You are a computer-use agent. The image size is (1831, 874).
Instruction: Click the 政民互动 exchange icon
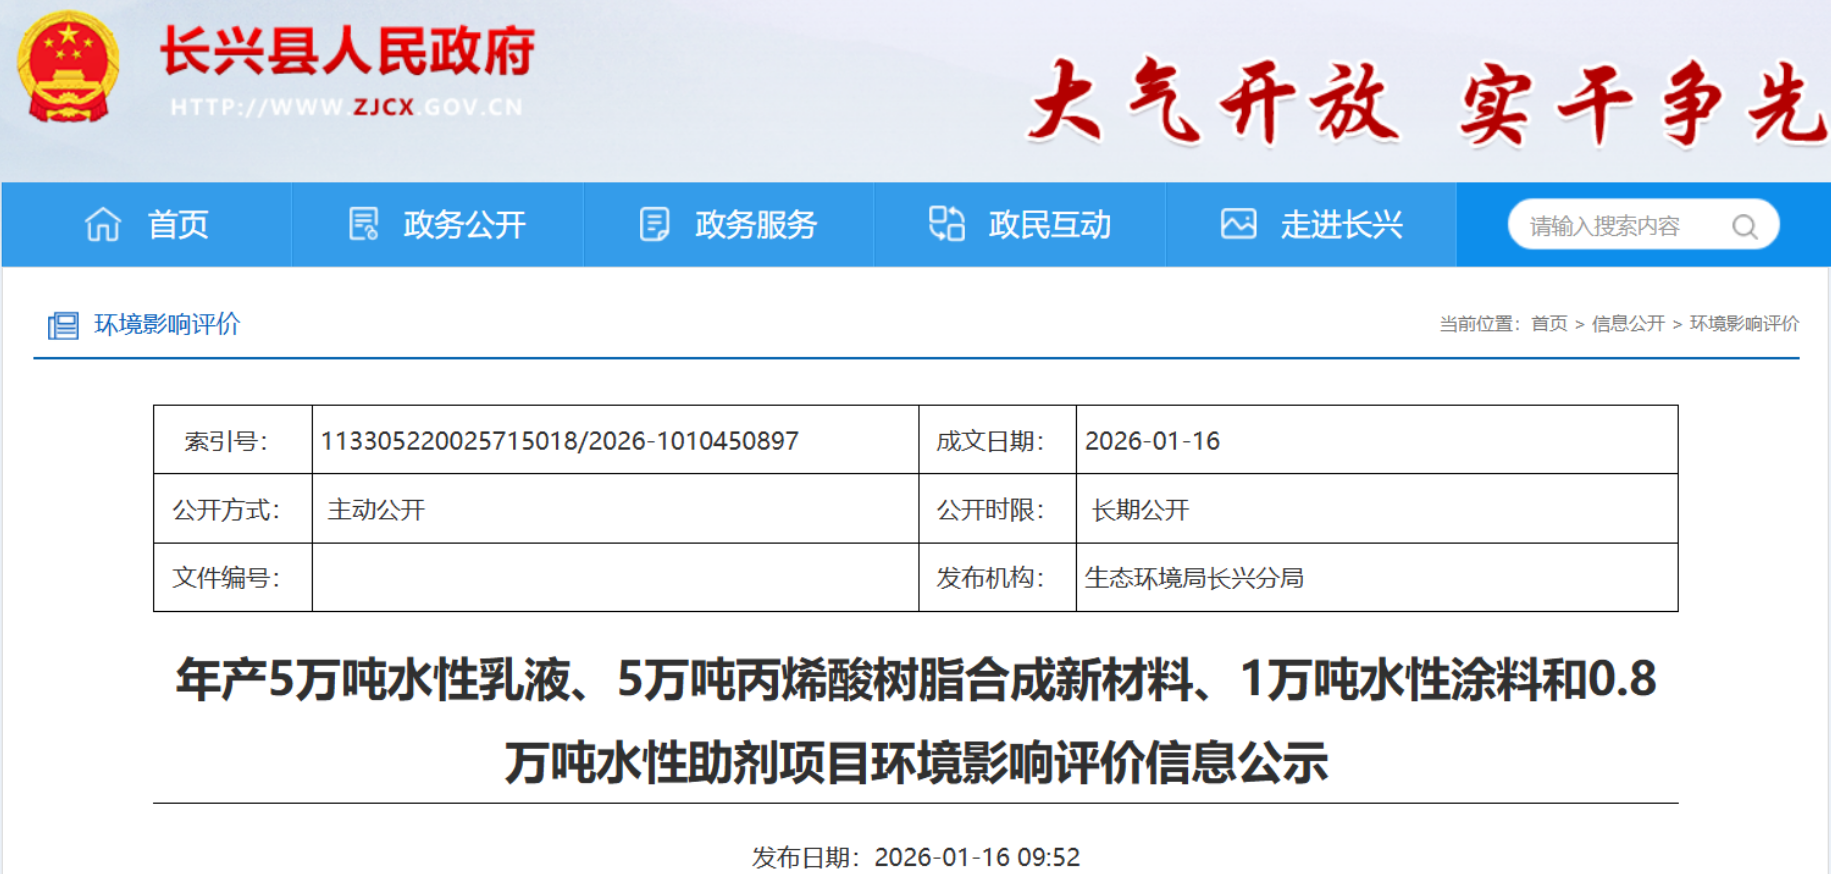(946, 224)
